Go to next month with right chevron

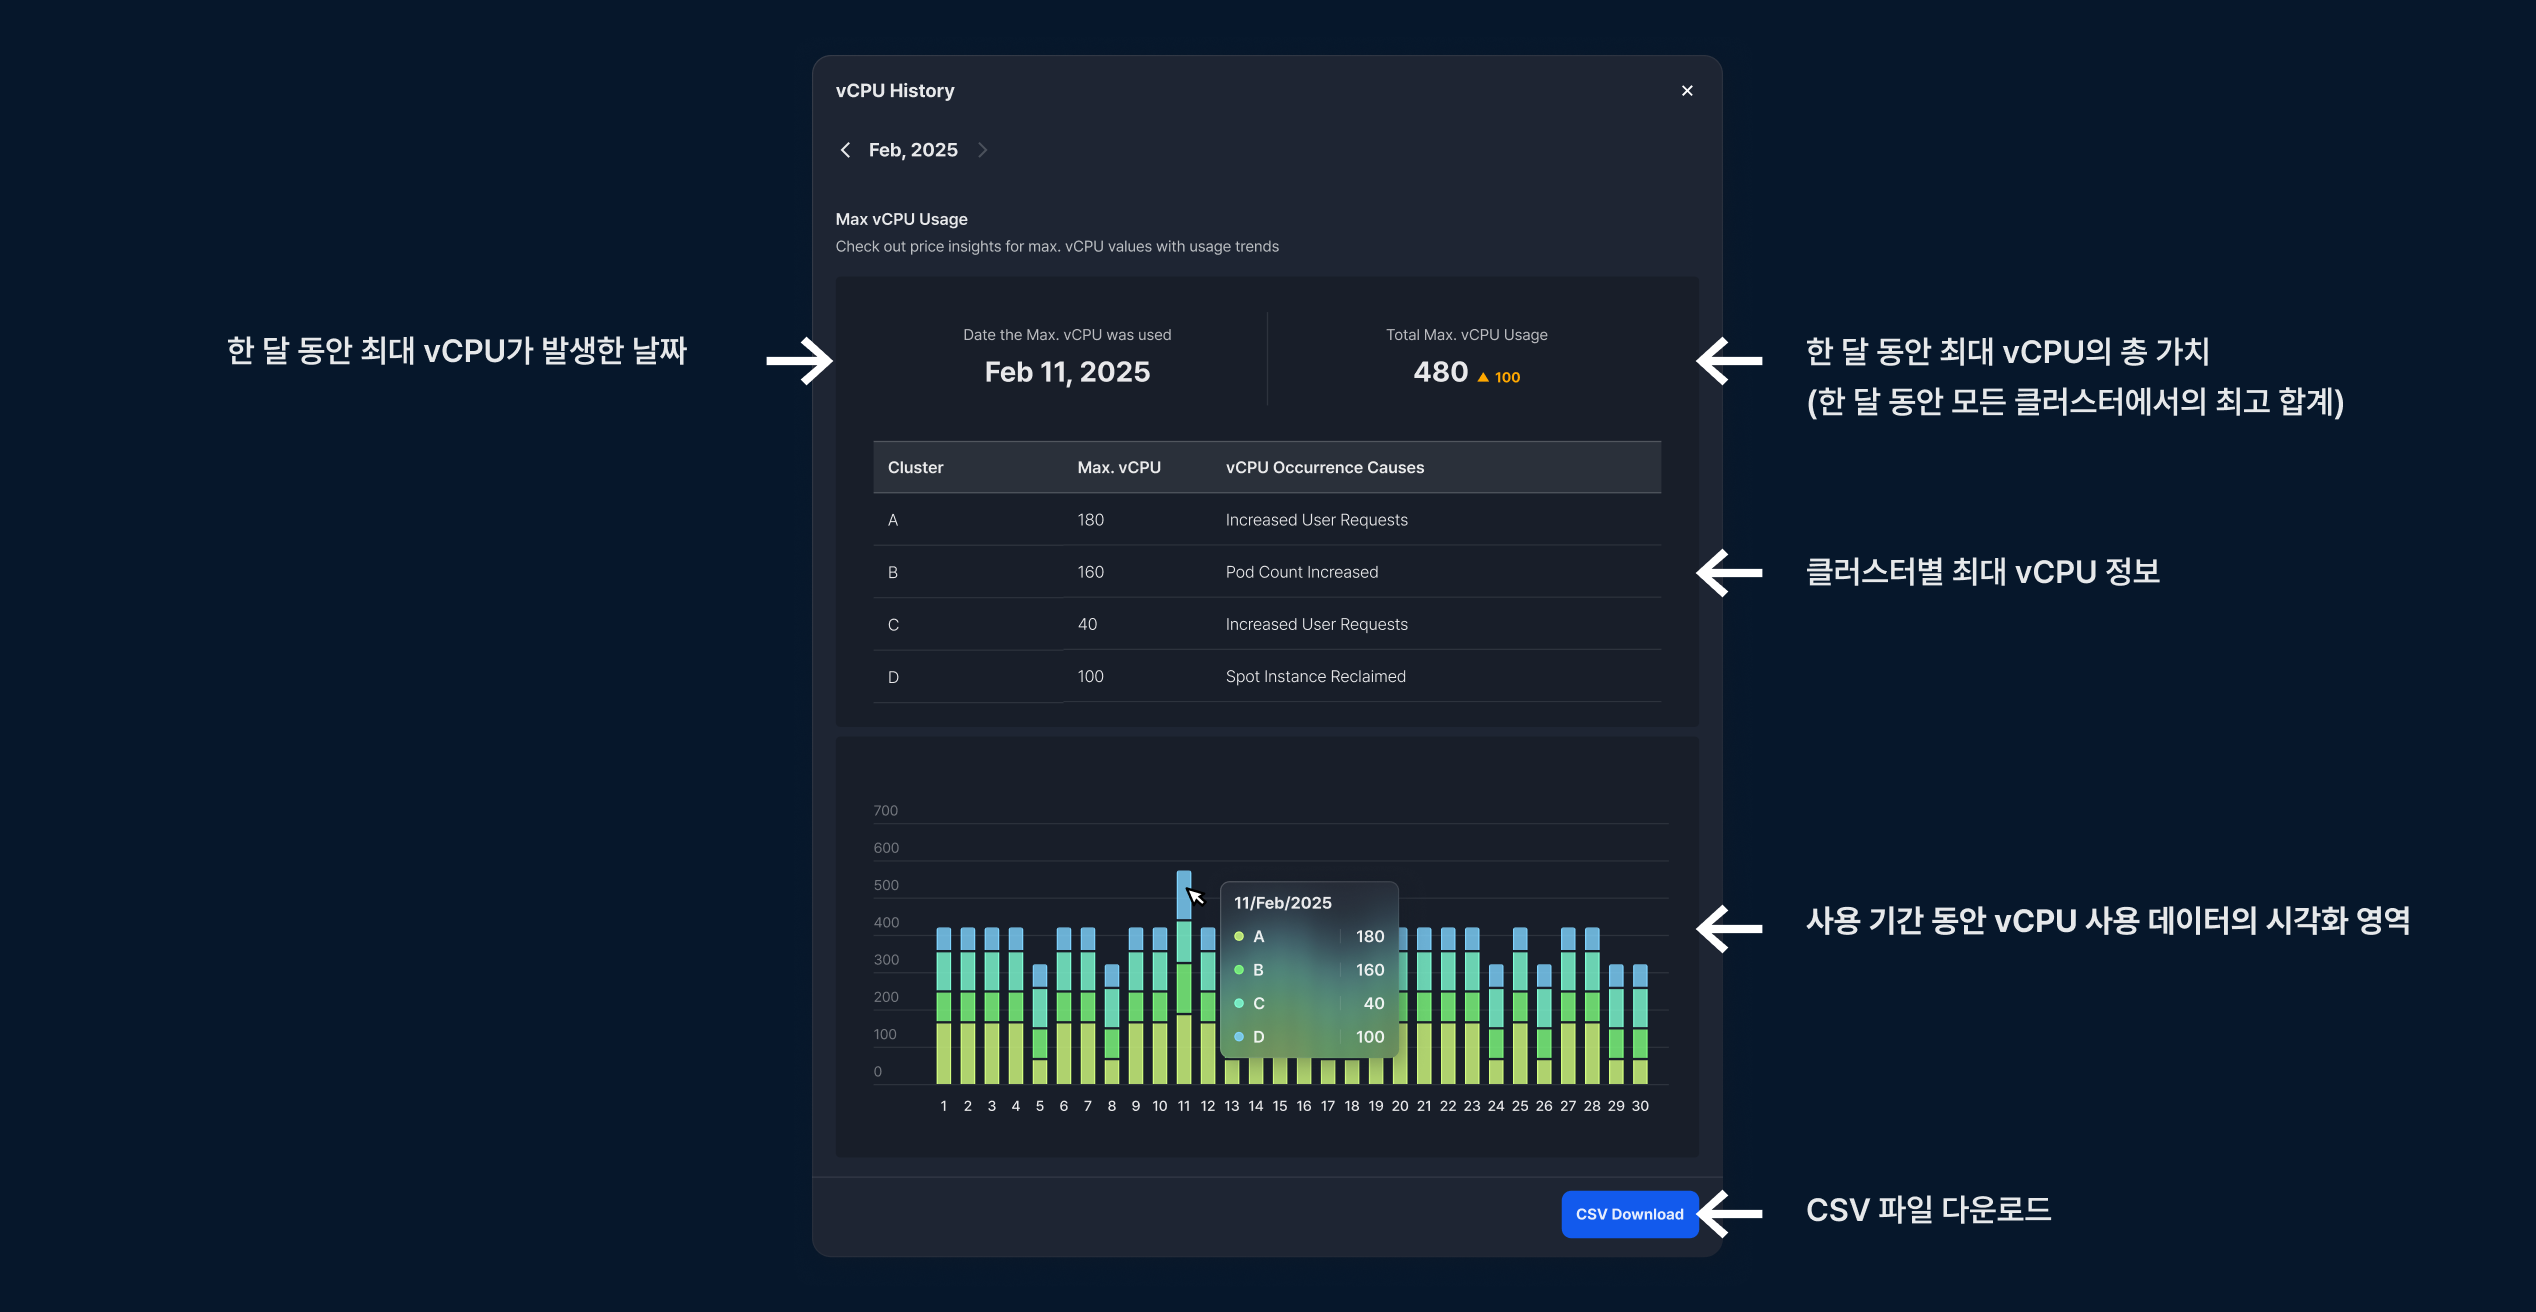click(x=982, y=150)
